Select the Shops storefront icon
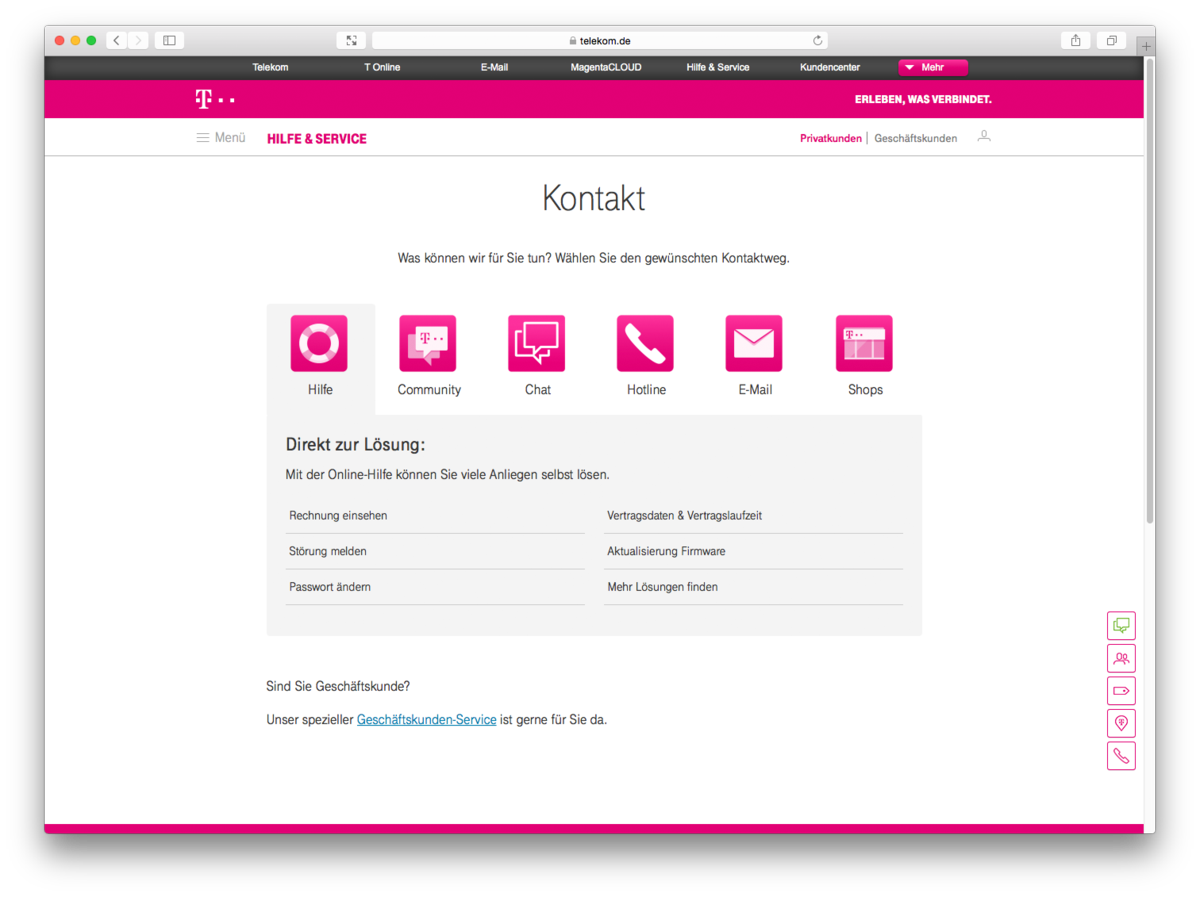The height and width of the screenshot is (897, 1200). coord(864,343)
